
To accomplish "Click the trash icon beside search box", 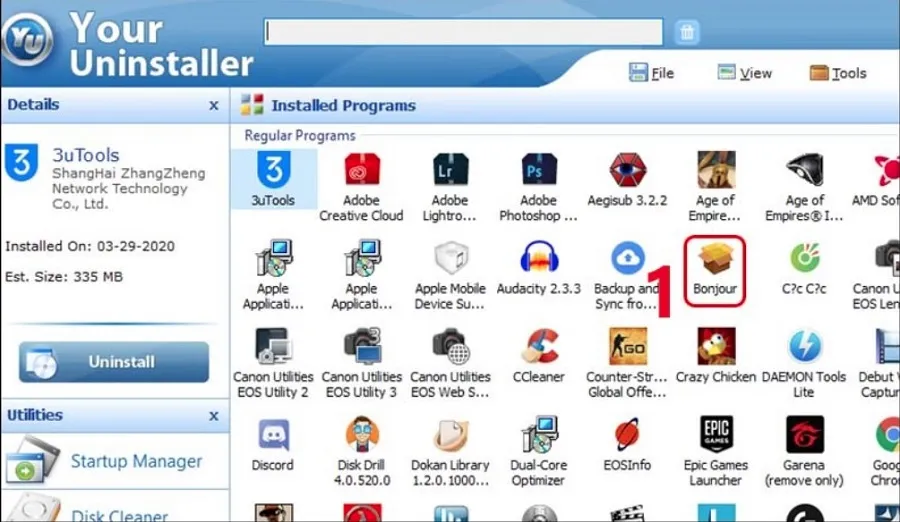I will tap(687, 32).
